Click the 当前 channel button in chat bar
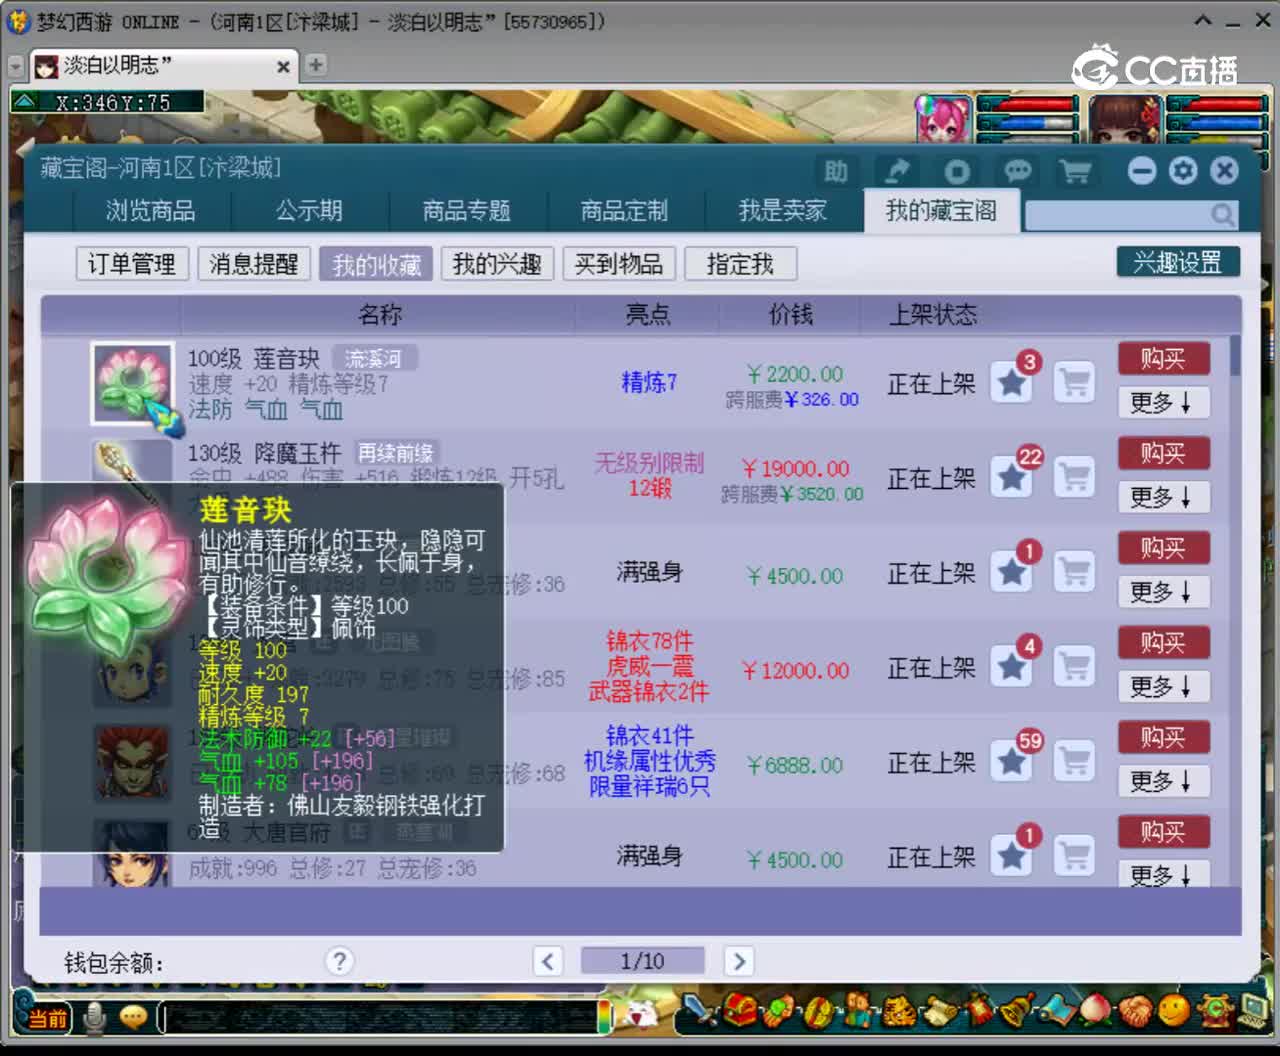1280x1056 pixels. [46, 1018]
